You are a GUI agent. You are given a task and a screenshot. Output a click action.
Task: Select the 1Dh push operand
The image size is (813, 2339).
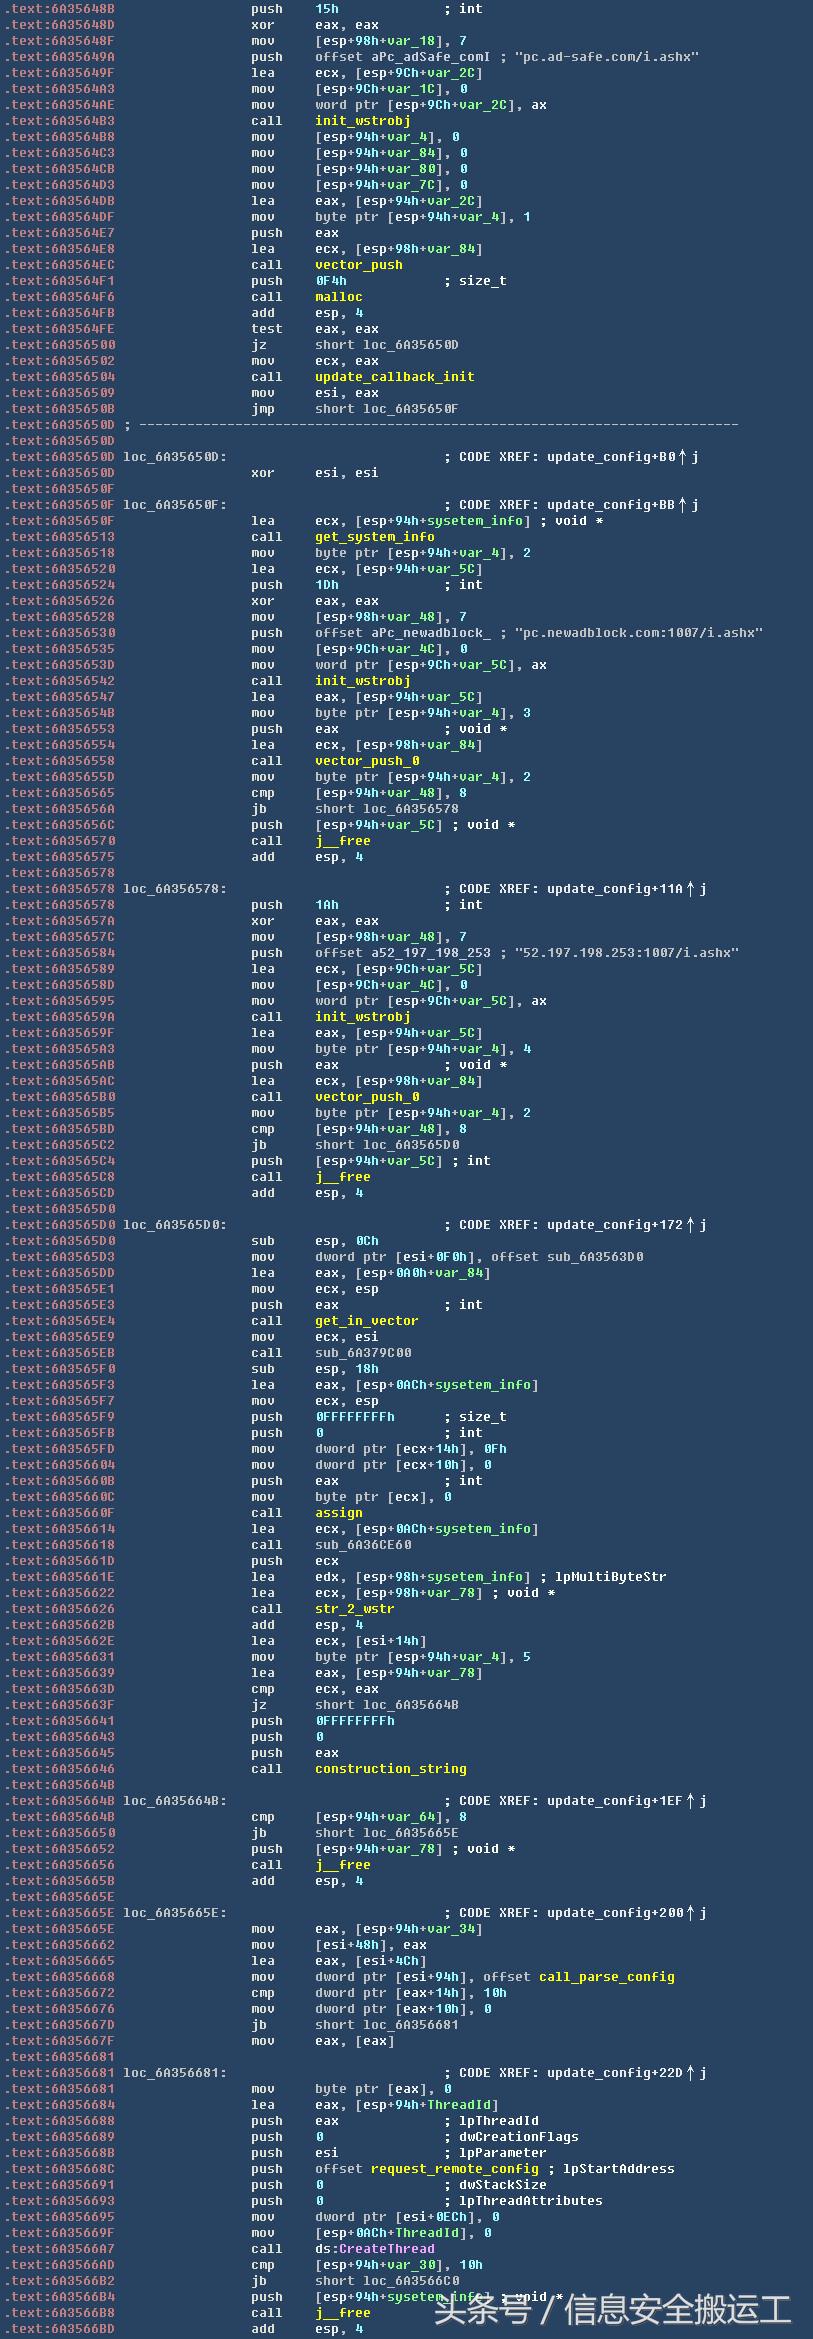click(327, 585)
